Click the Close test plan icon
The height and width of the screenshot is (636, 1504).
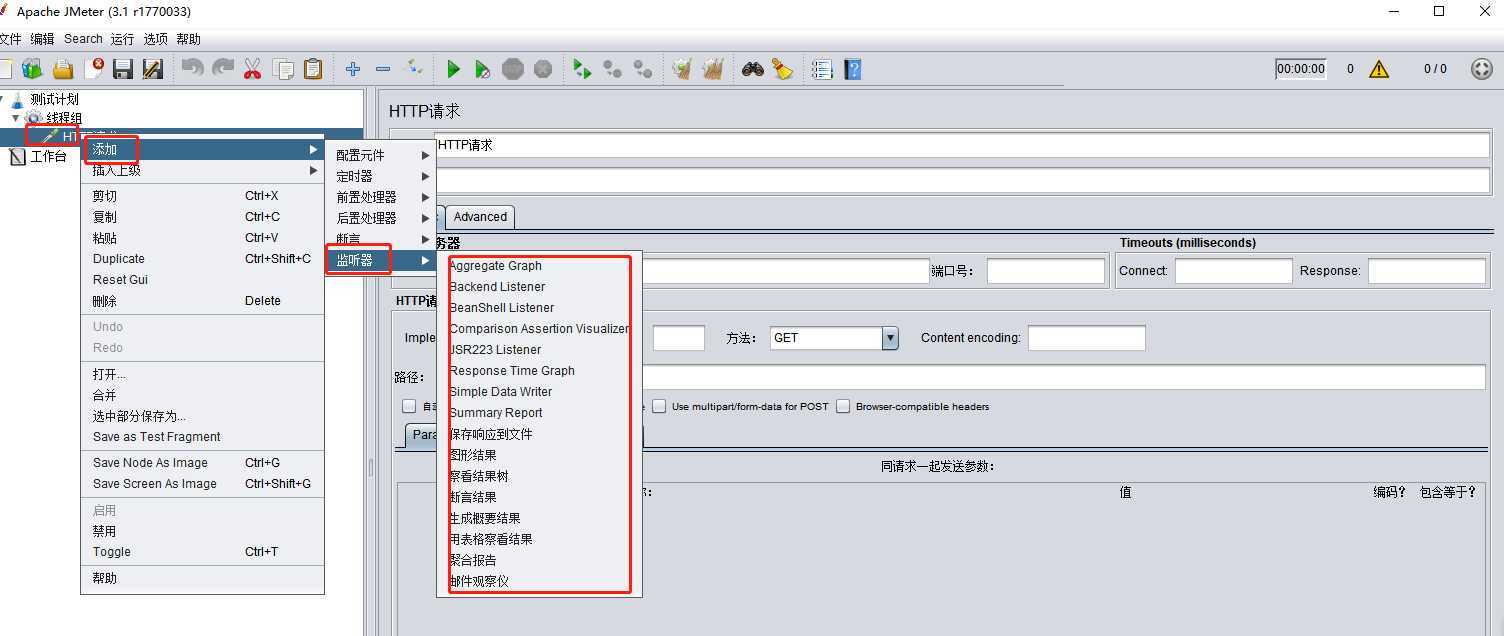tap(95, 69)
